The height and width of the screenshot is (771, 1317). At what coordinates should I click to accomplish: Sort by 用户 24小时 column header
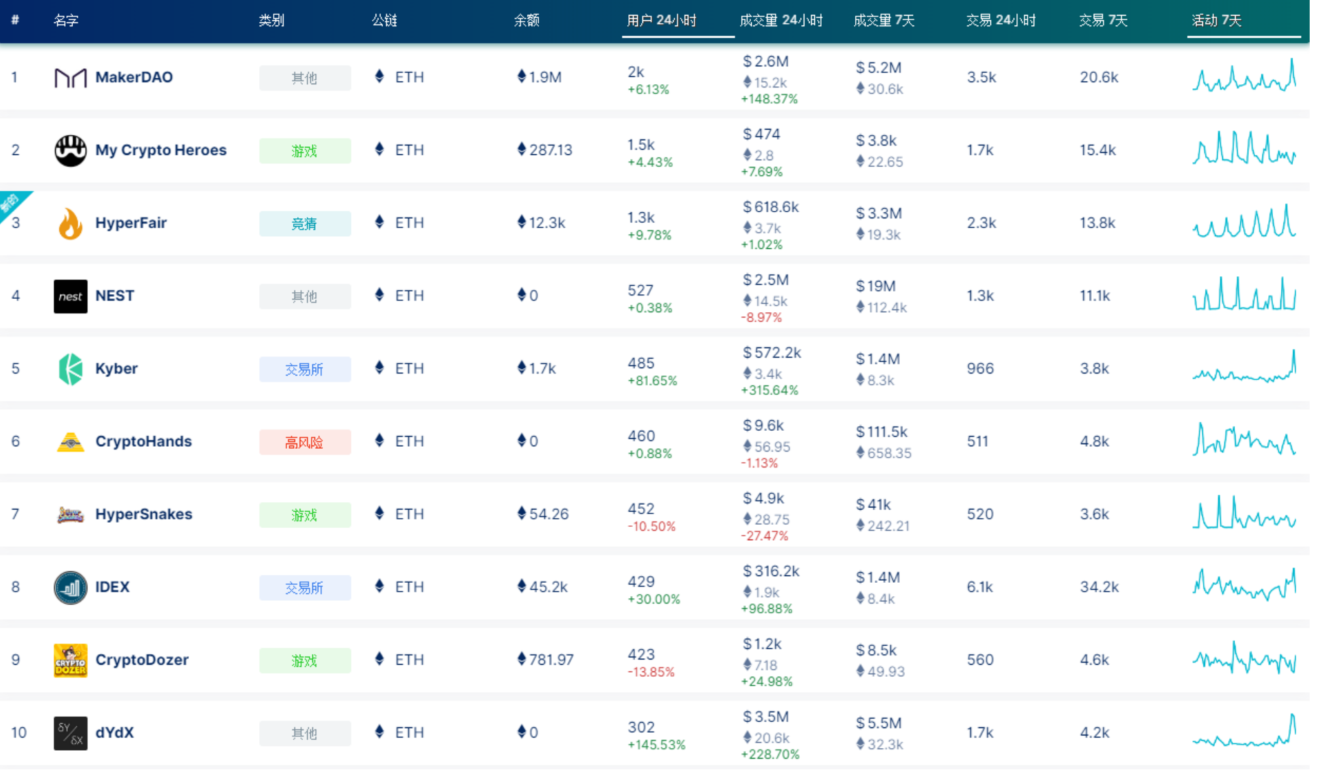coord(662,20)
